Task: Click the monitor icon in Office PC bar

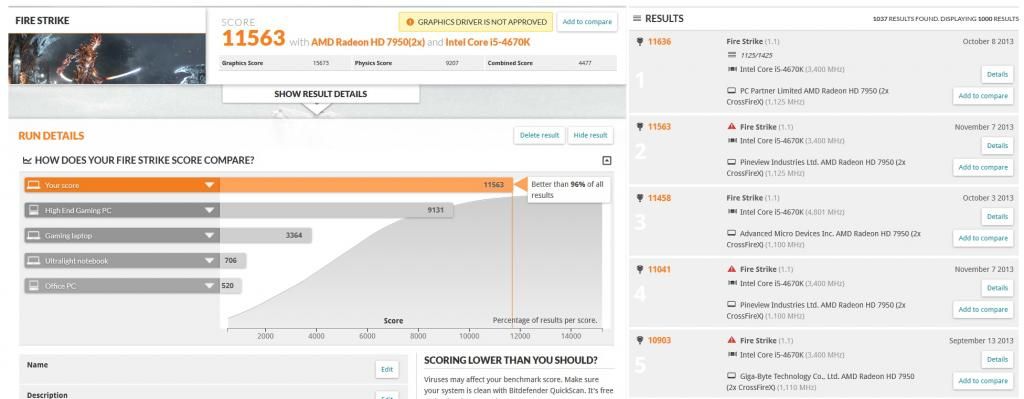Action: coord(34,285)
